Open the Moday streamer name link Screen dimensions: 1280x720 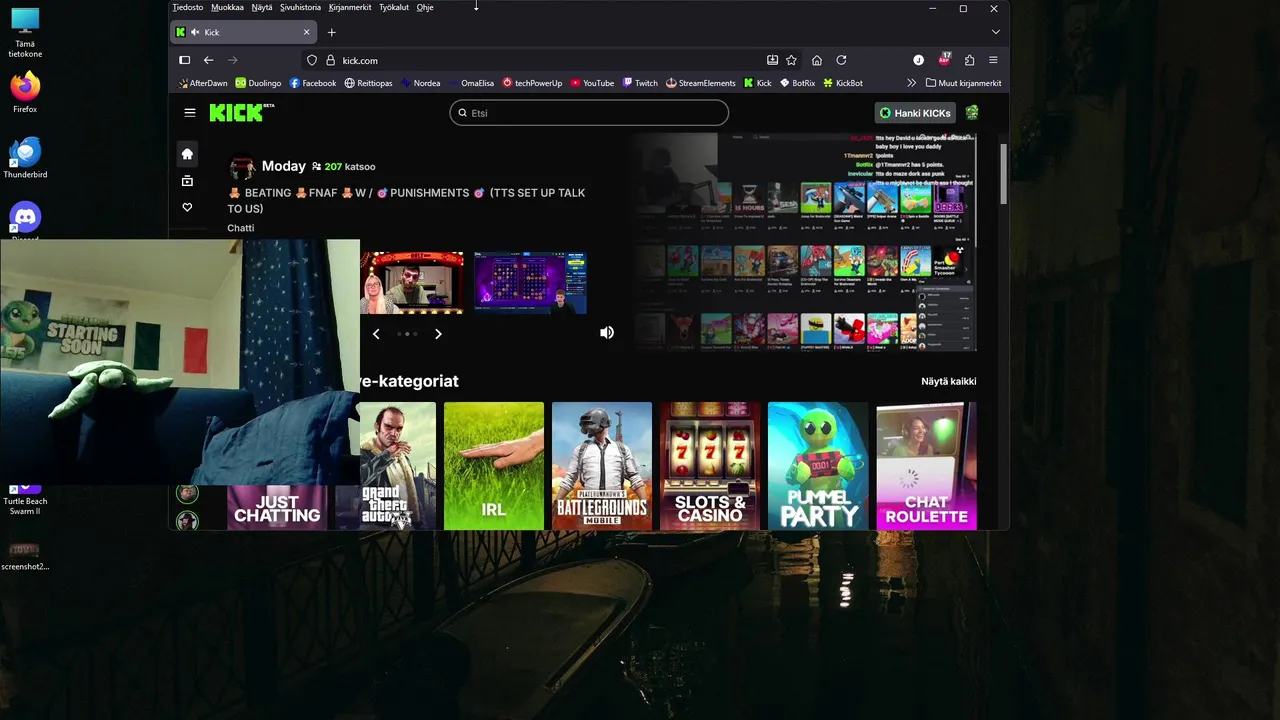tap(284, 166)
